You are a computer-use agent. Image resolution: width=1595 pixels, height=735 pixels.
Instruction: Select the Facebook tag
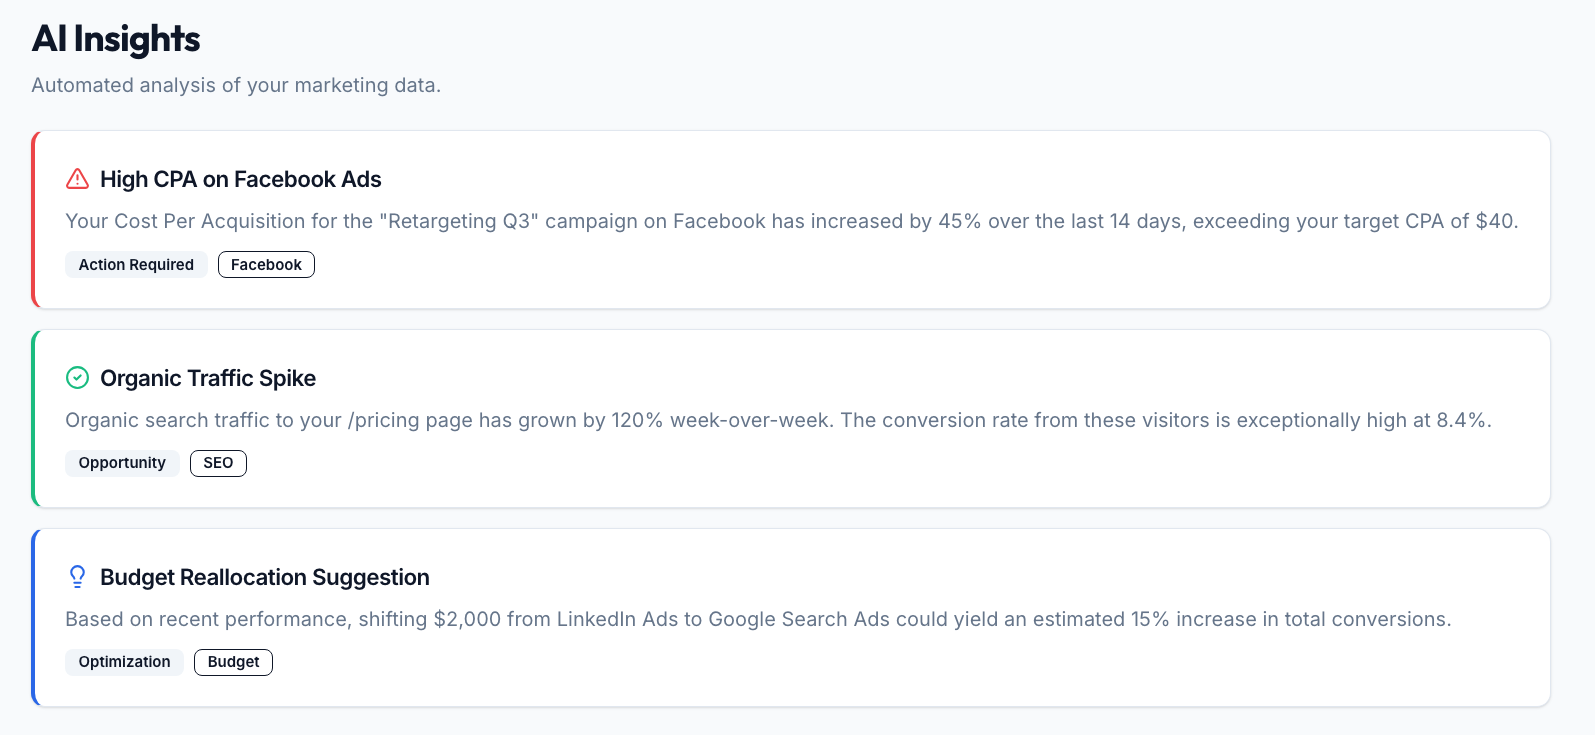coord(266,265)
